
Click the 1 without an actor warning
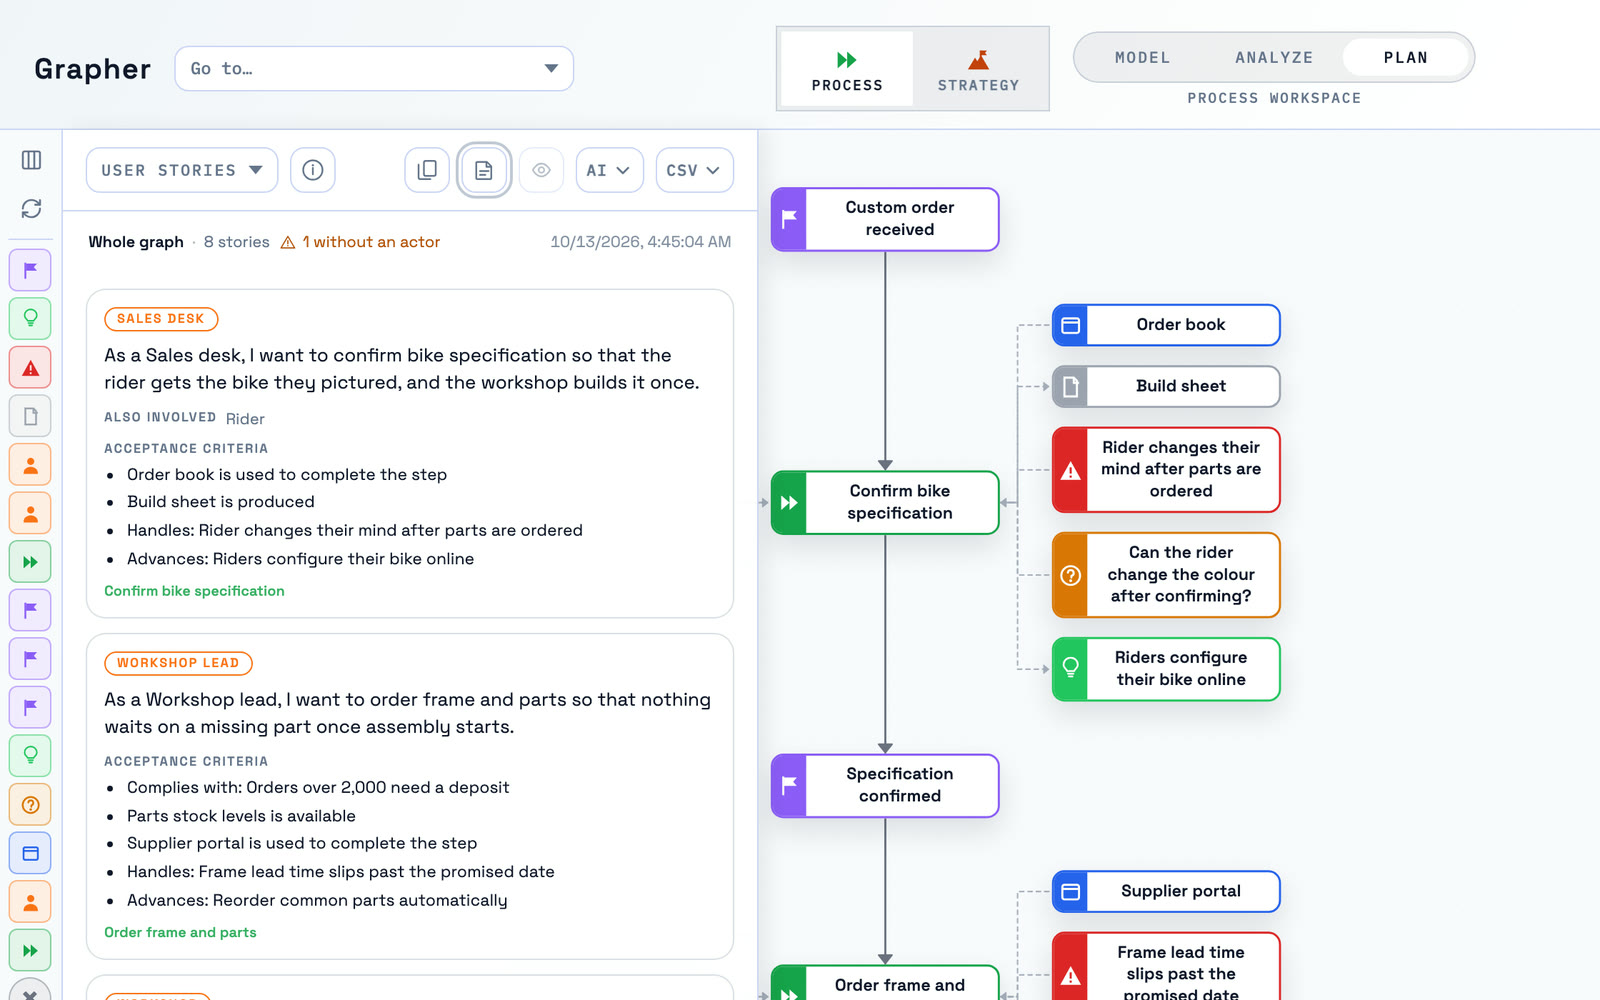(x=360, y=242)
